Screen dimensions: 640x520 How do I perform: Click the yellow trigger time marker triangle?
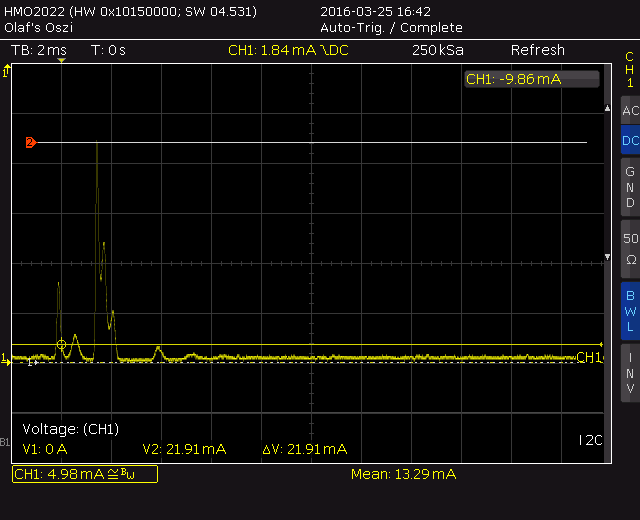(x=61, y=61)
